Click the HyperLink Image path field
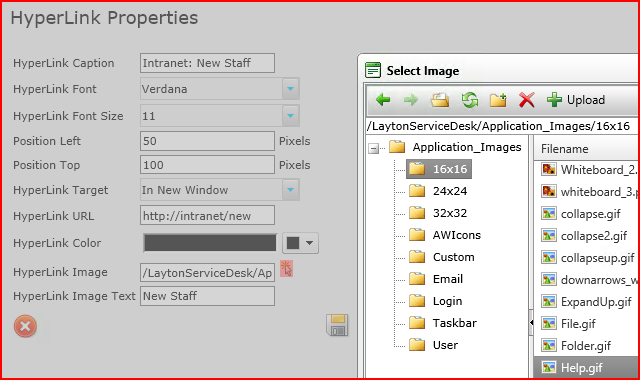640x380 pixels. tap(207, 273)
